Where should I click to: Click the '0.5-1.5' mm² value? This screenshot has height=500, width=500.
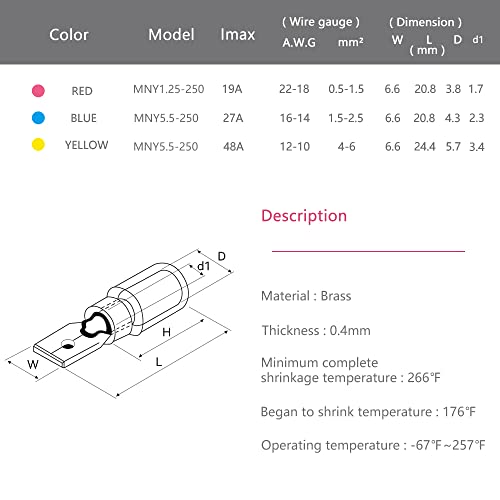pyautogui.click(x=346, y=89)
